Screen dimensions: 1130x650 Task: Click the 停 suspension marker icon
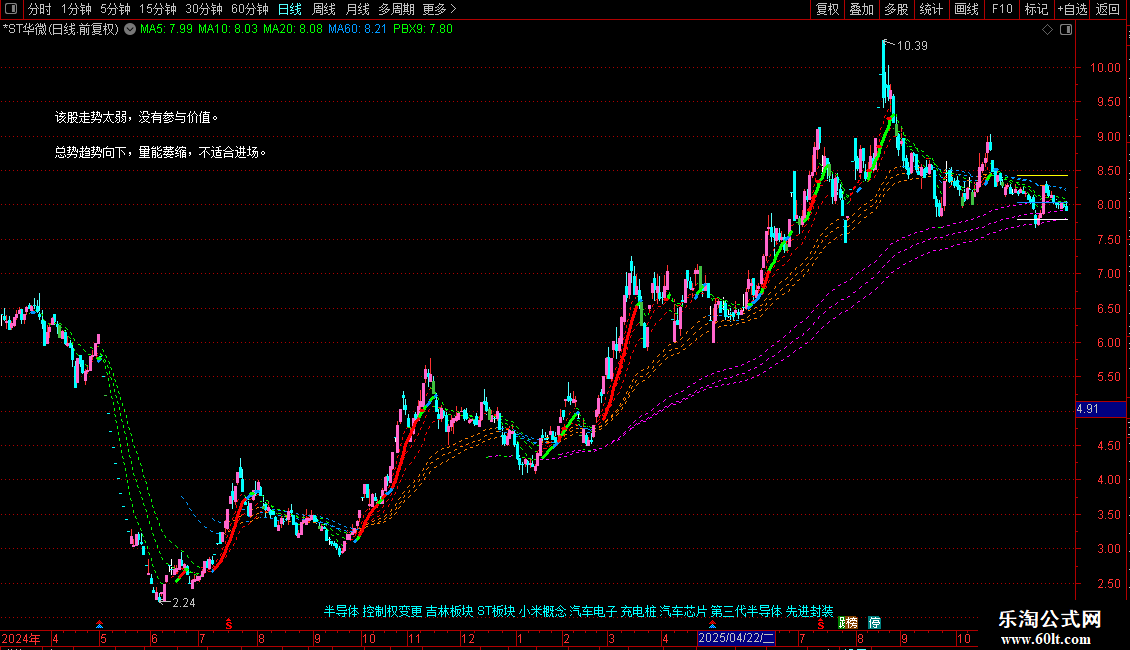click(x=874, y=623)
